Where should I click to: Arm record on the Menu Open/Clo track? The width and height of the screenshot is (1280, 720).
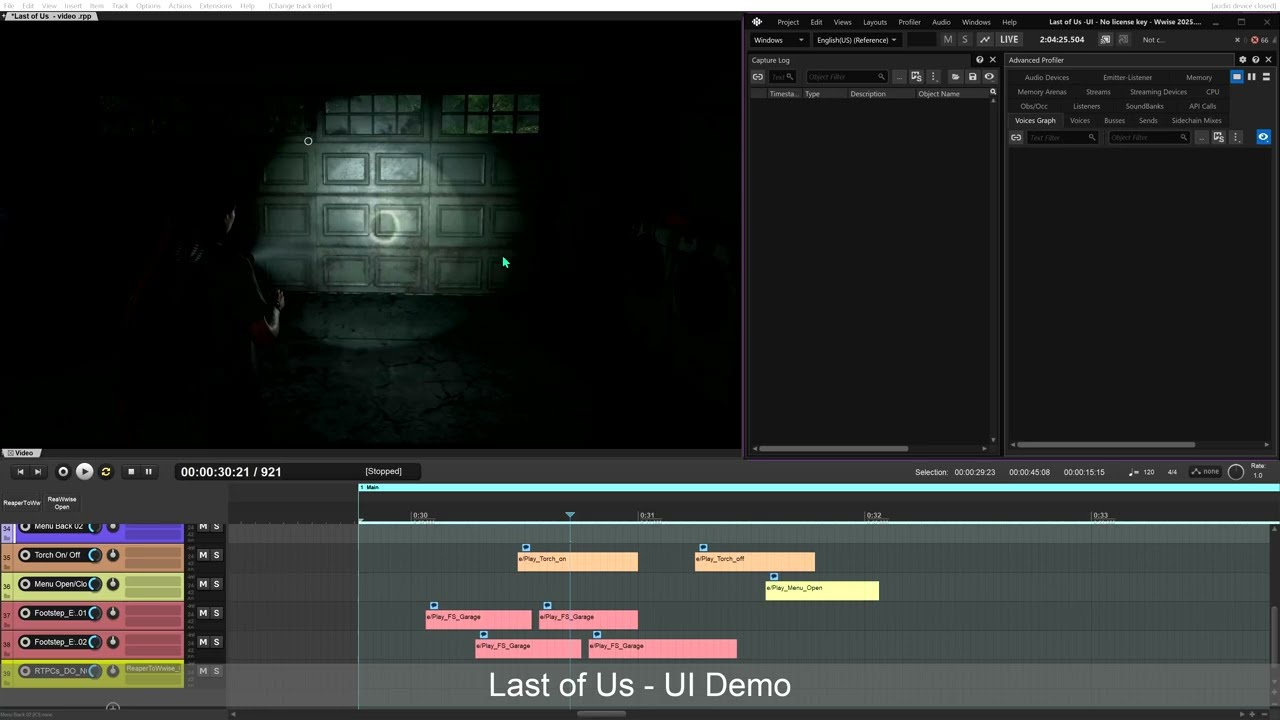pos(25,584)
